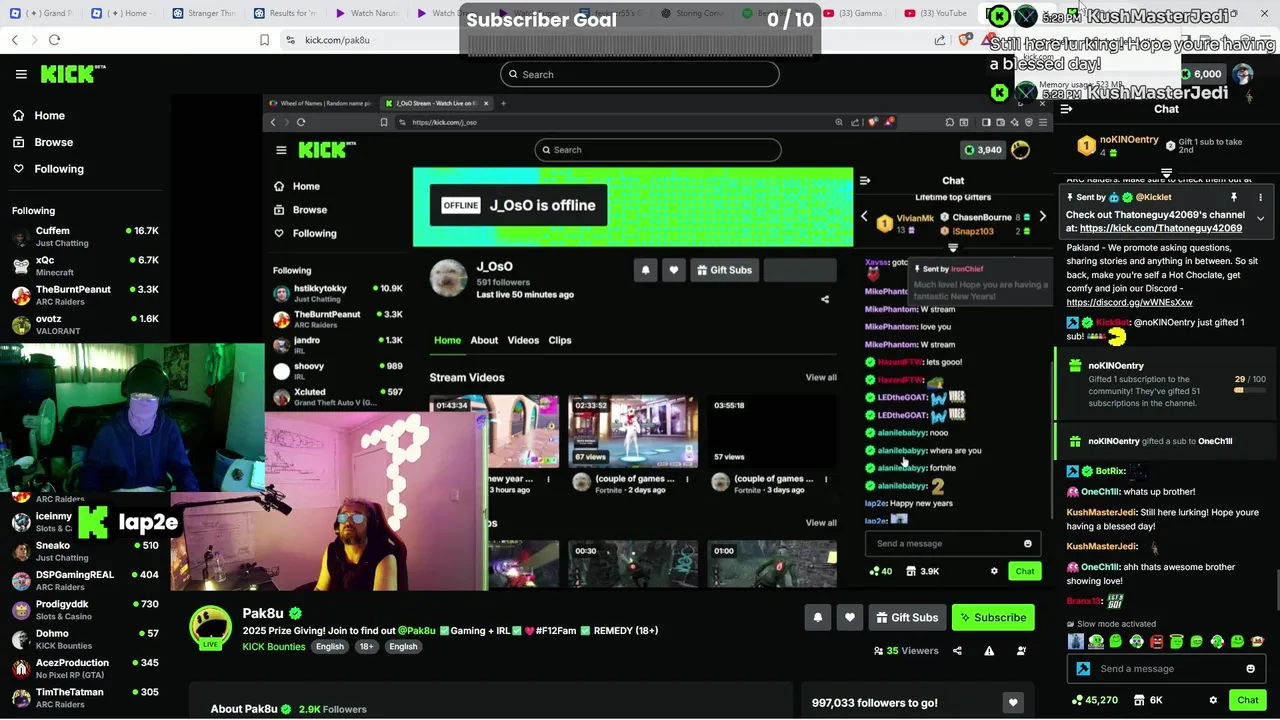Open pinned message three-dot options

(1260, 197)
